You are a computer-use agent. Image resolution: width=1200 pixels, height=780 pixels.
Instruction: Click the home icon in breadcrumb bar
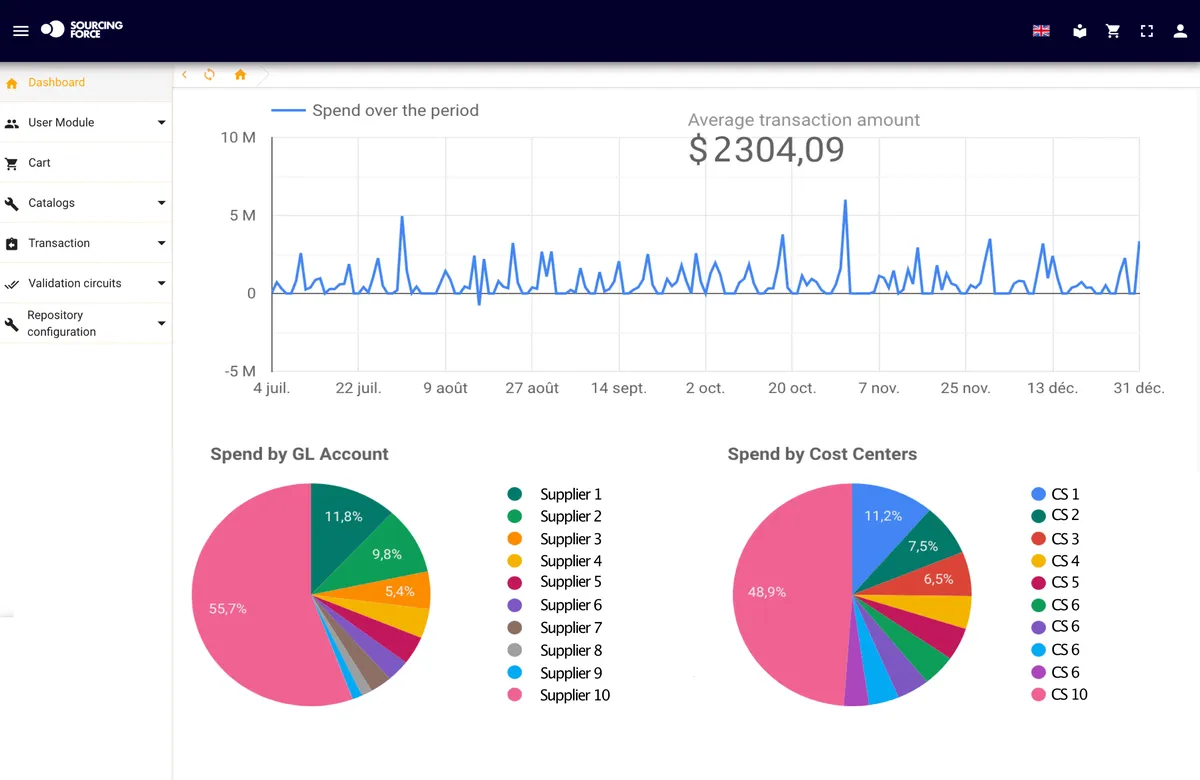240,75
